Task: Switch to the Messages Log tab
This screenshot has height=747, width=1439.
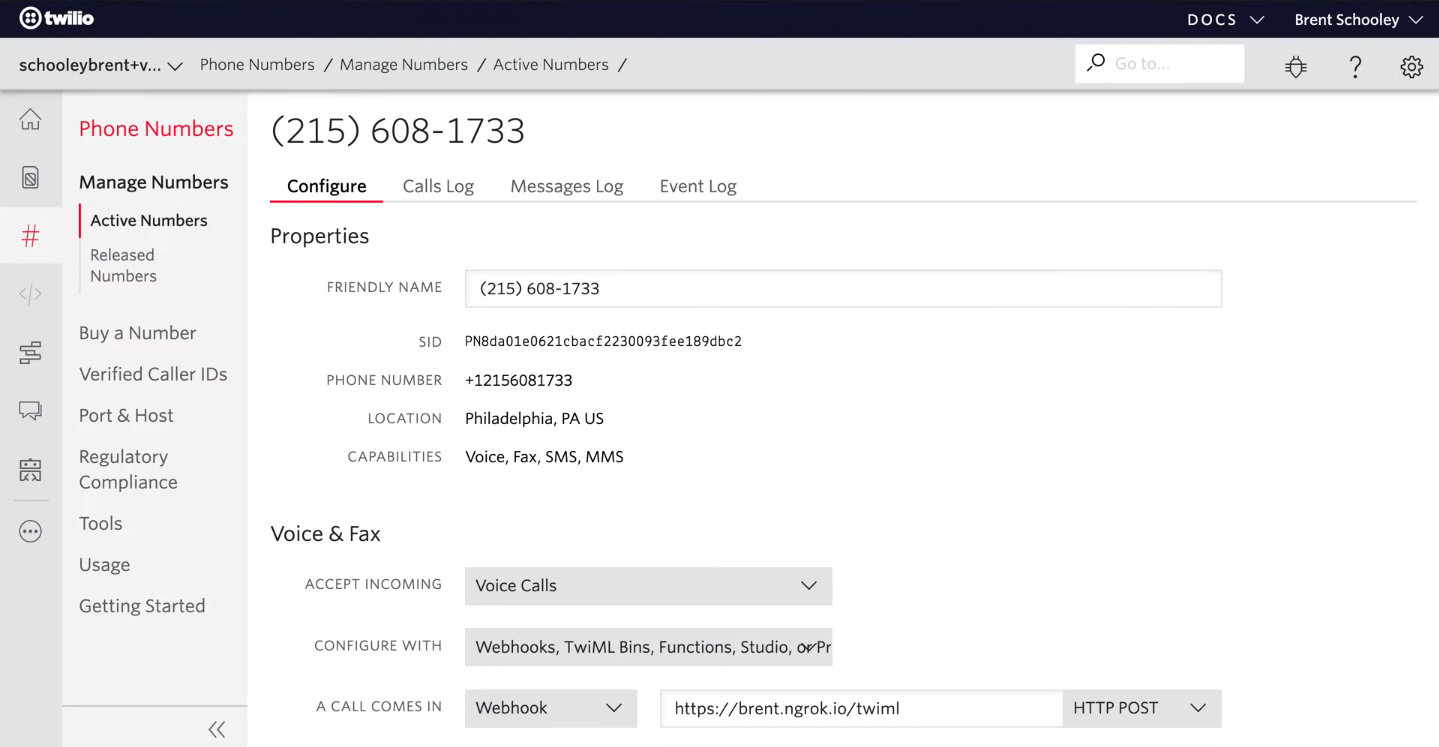Action: pos(566,186)
